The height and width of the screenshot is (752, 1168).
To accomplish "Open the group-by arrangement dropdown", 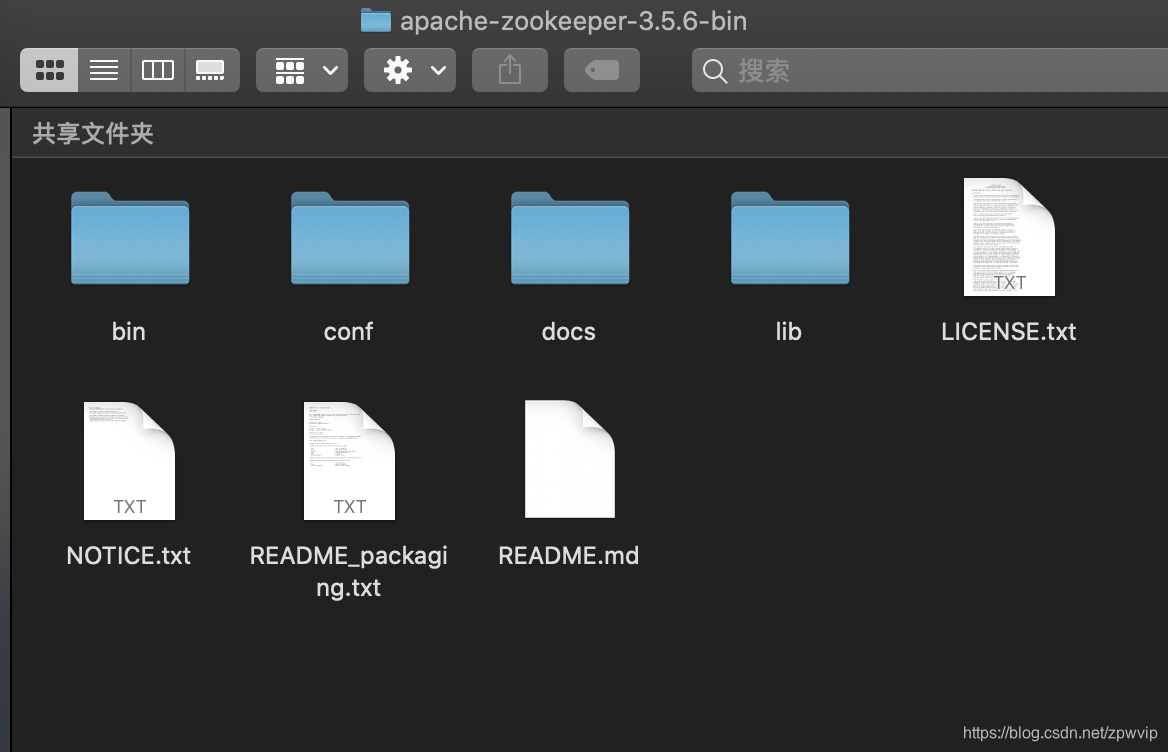I will click(302, 70).
